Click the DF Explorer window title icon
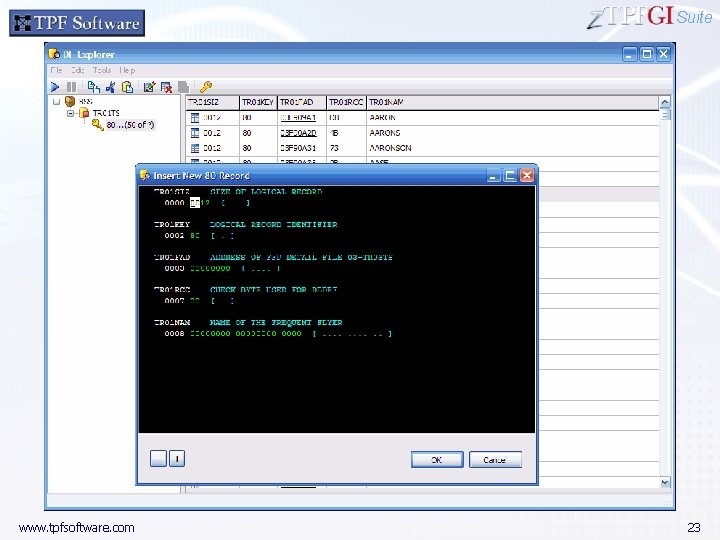The image size is (720, 540). [x=54, y=54]
